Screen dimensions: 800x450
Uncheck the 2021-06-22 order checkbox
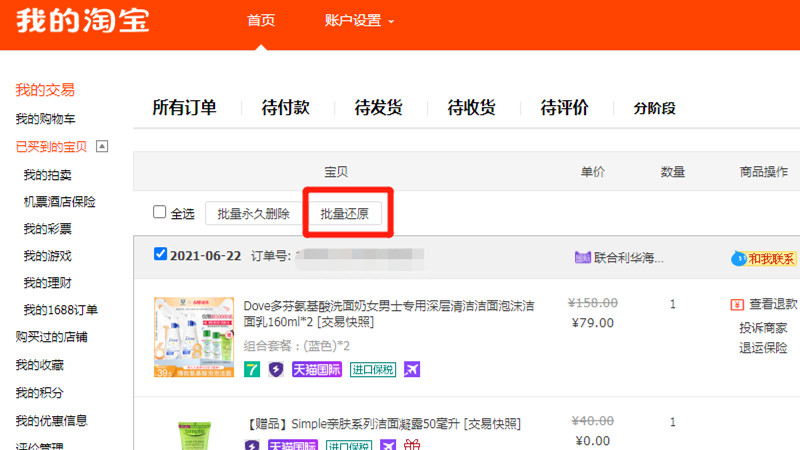tap(160, 254)
